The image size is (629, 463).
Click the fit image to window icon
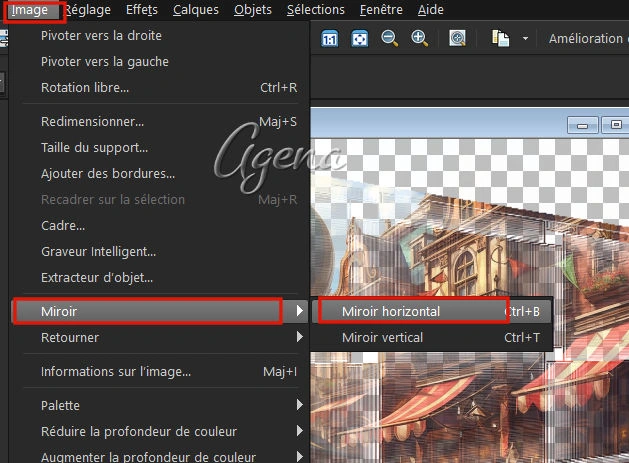359,39
